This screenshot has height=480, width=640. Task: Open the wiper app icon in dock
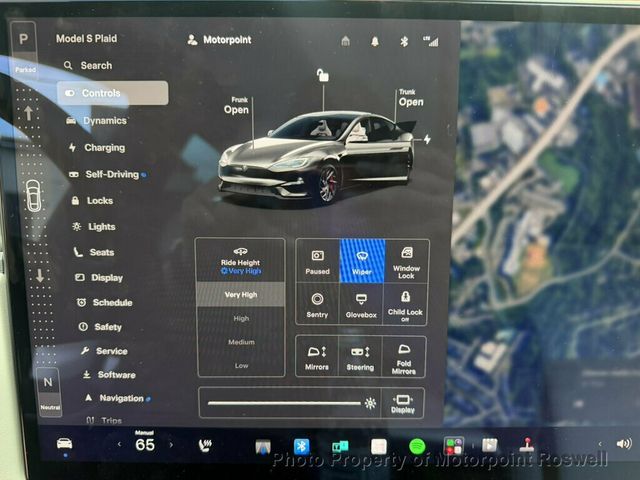pyautogui.click(x=263, y=446)
